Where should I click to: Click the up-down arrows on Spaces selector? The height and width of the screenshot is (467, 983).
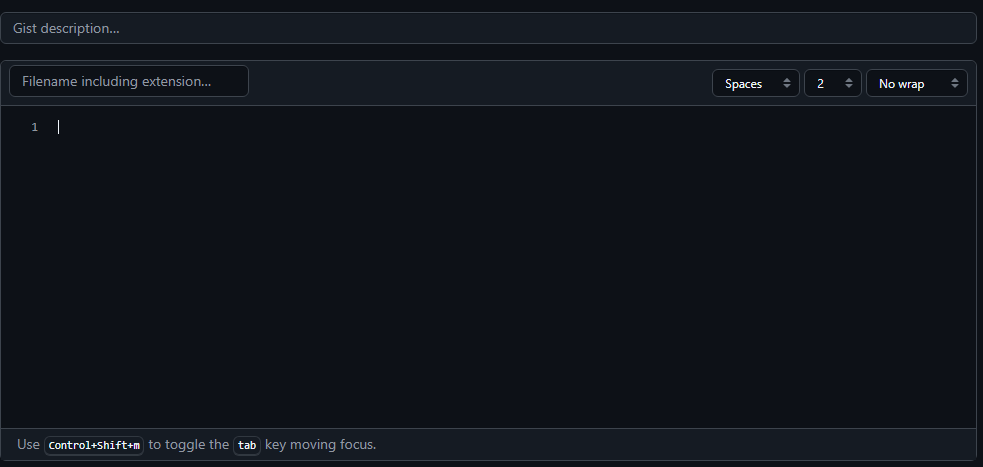pyautogui.click(x=787, y=83)
